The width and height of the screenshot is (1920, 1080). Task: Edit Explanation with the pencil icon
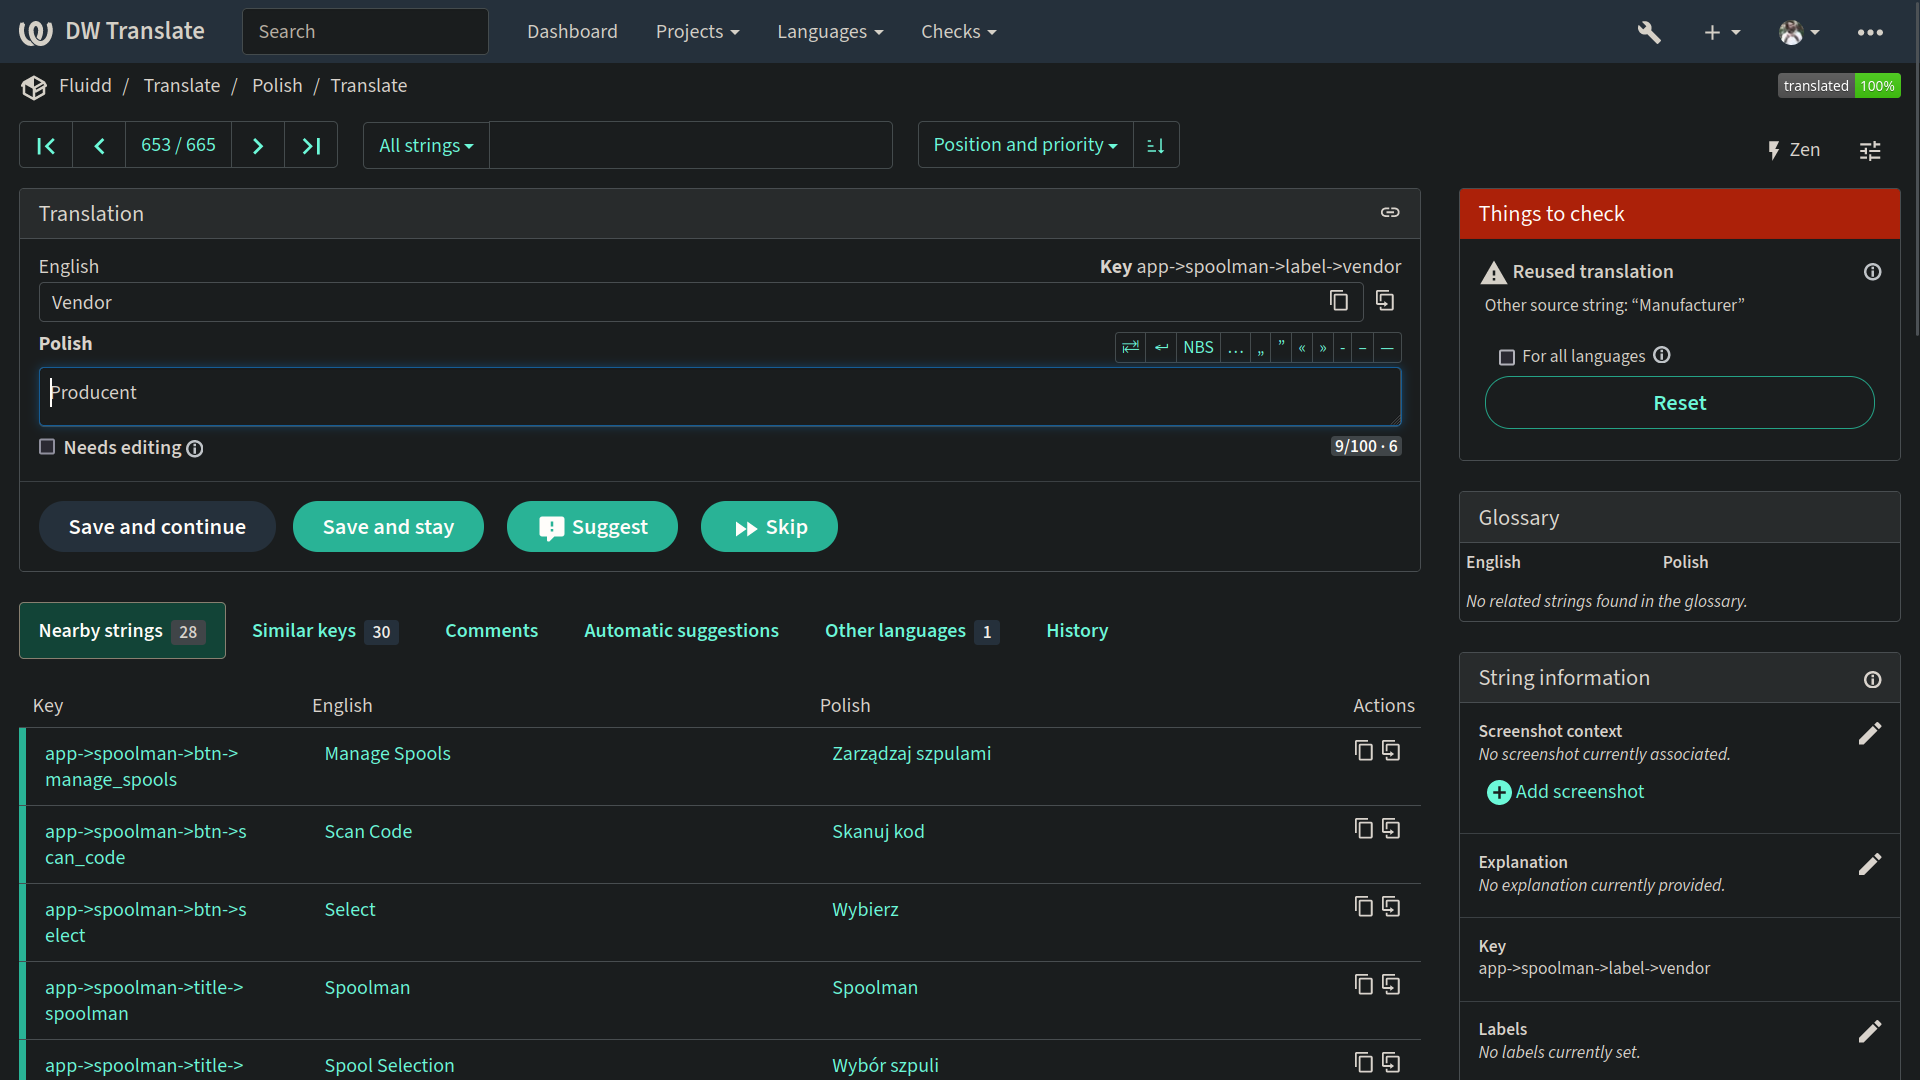[1869, 865]
